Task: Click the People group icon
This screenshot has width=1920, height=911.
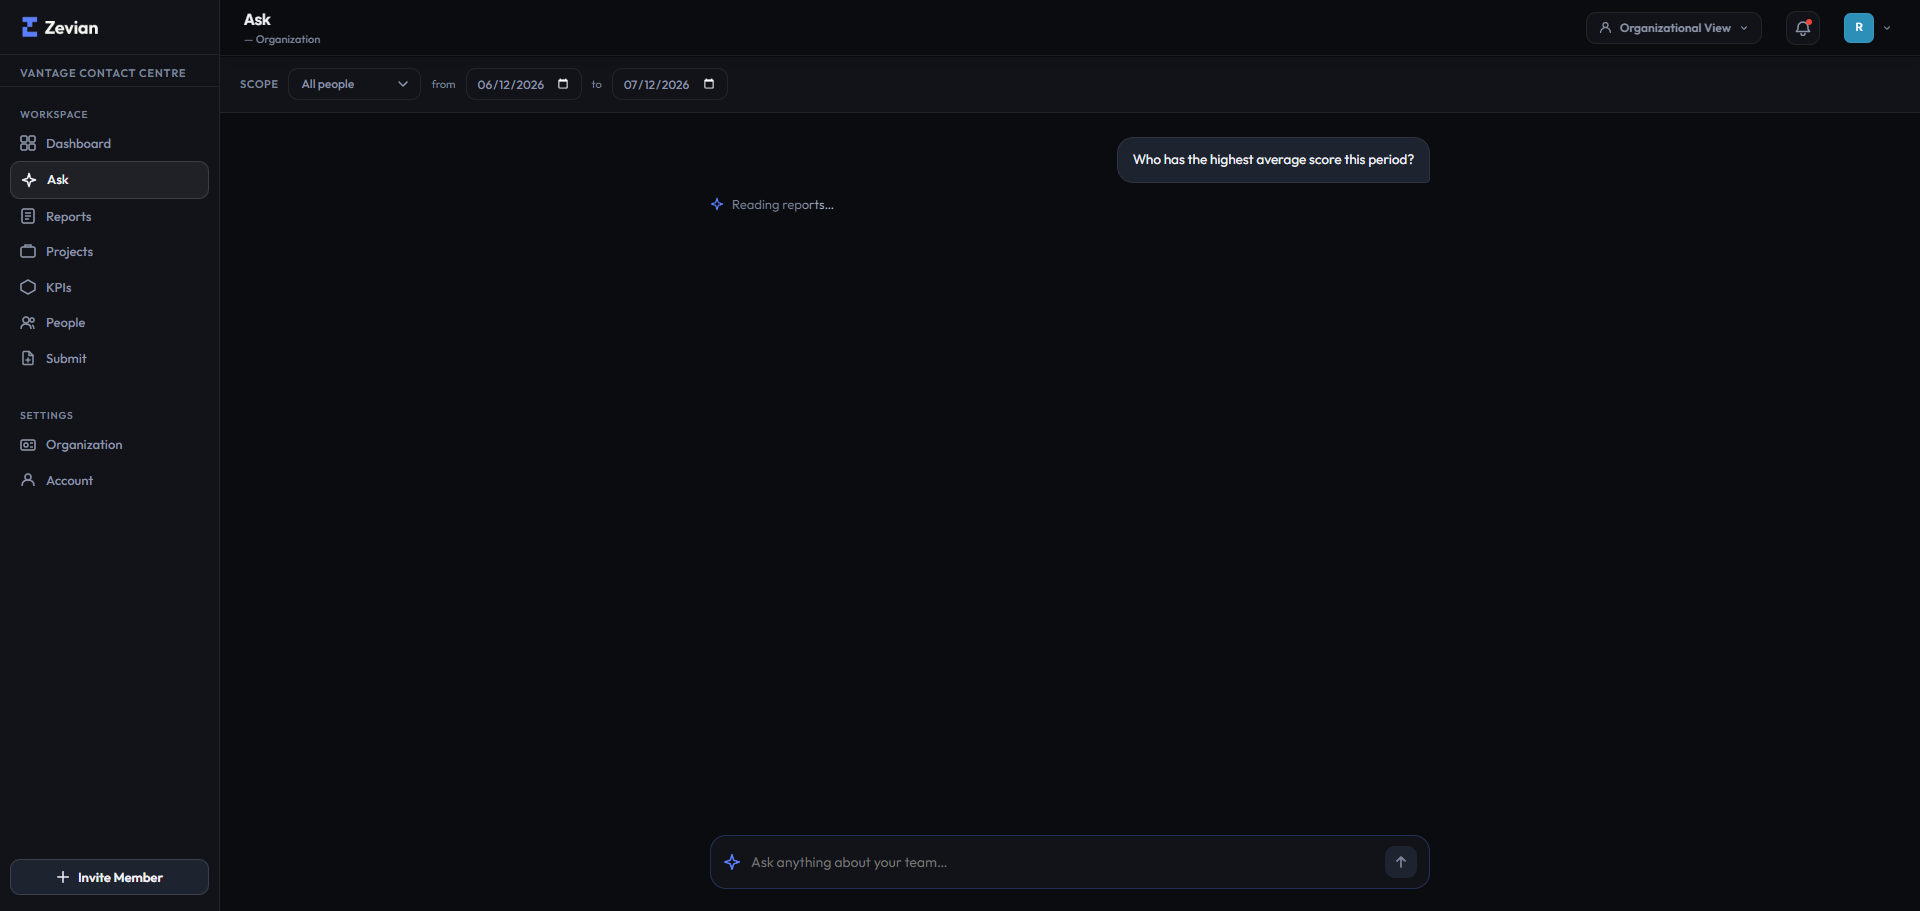Action: tap(28, 322)
